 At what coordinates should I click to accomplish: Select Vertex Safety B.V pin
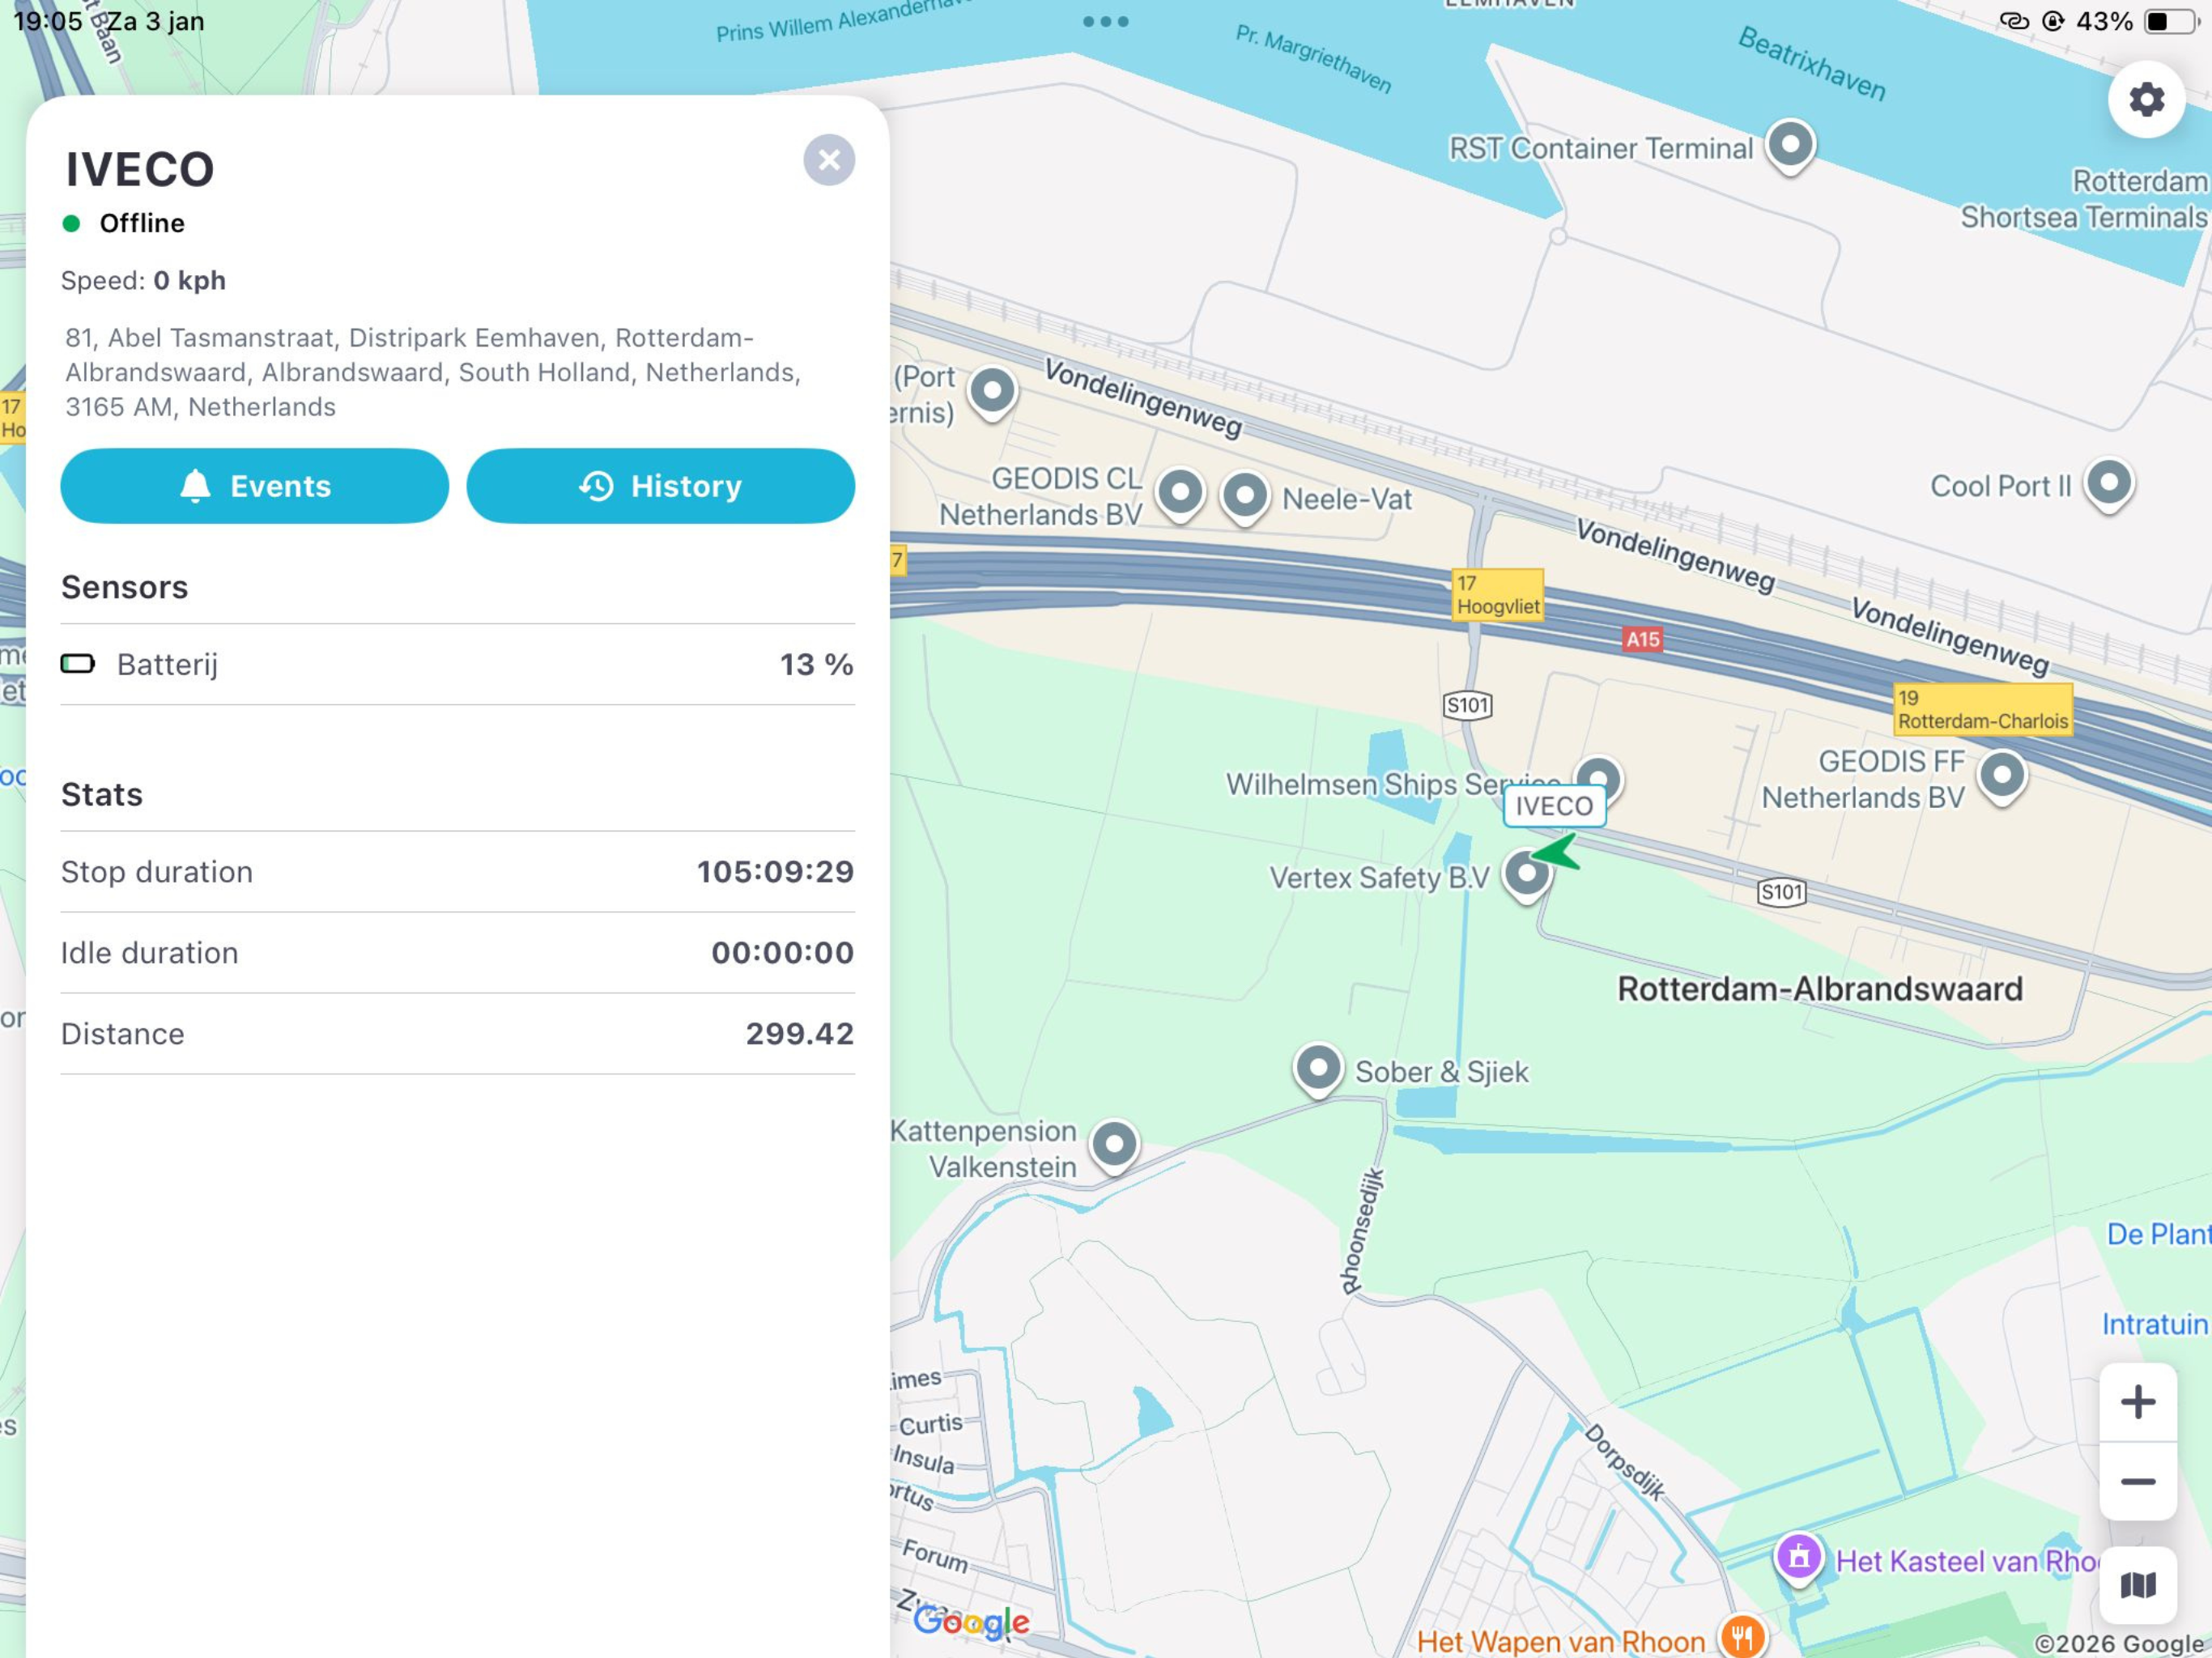click(x=1527, y=875)
